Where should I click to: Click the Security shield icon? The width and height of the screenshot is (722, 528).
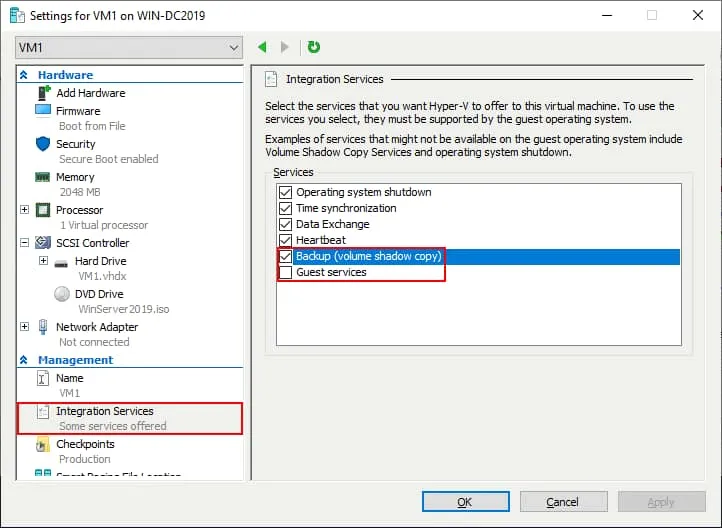click(43, 144)
